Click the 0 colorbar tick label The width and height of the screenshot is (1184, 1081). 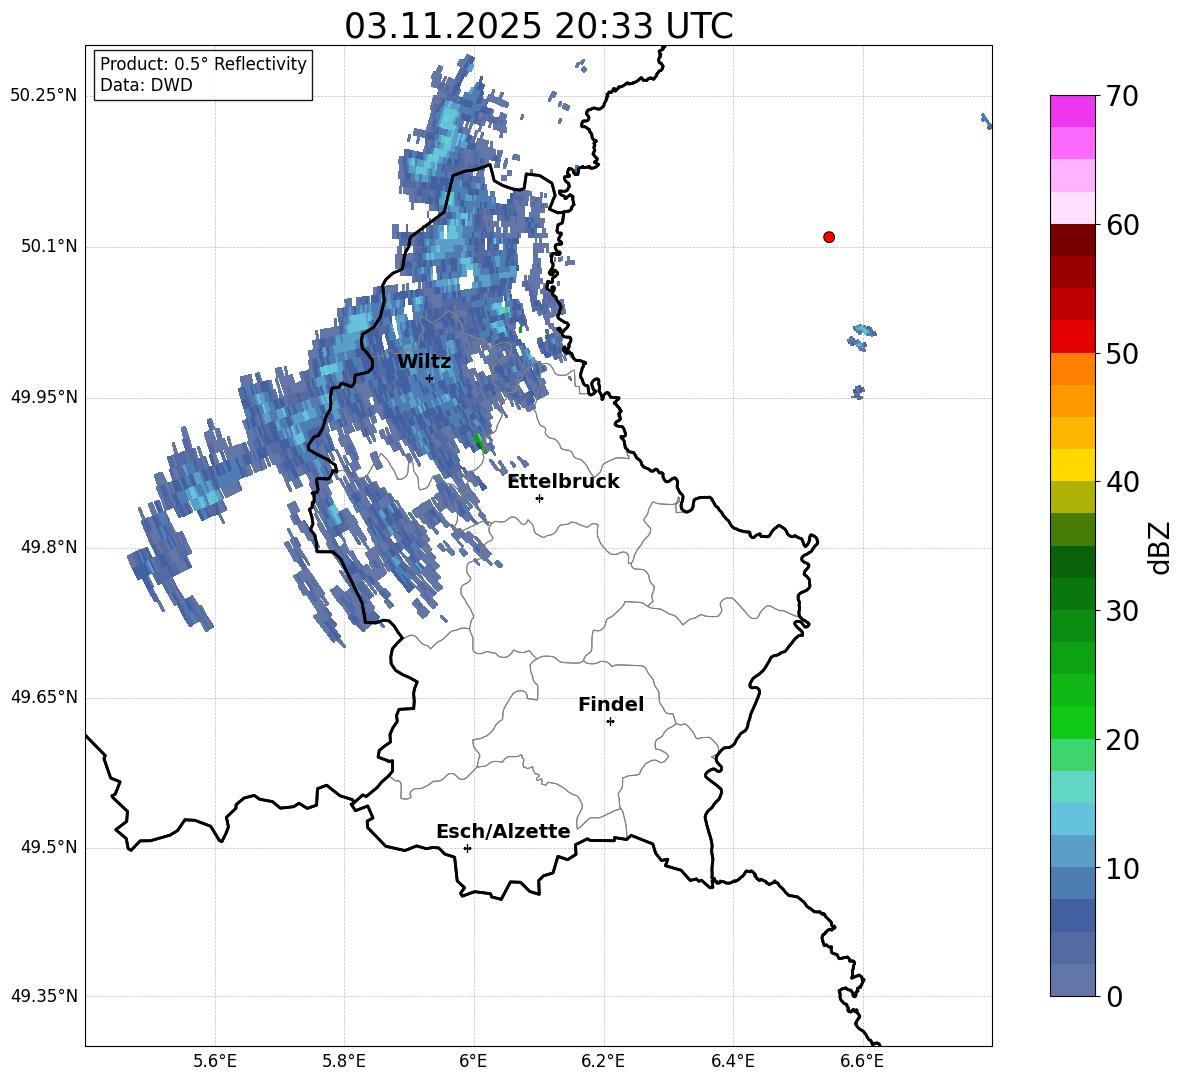pos(1114,997)
